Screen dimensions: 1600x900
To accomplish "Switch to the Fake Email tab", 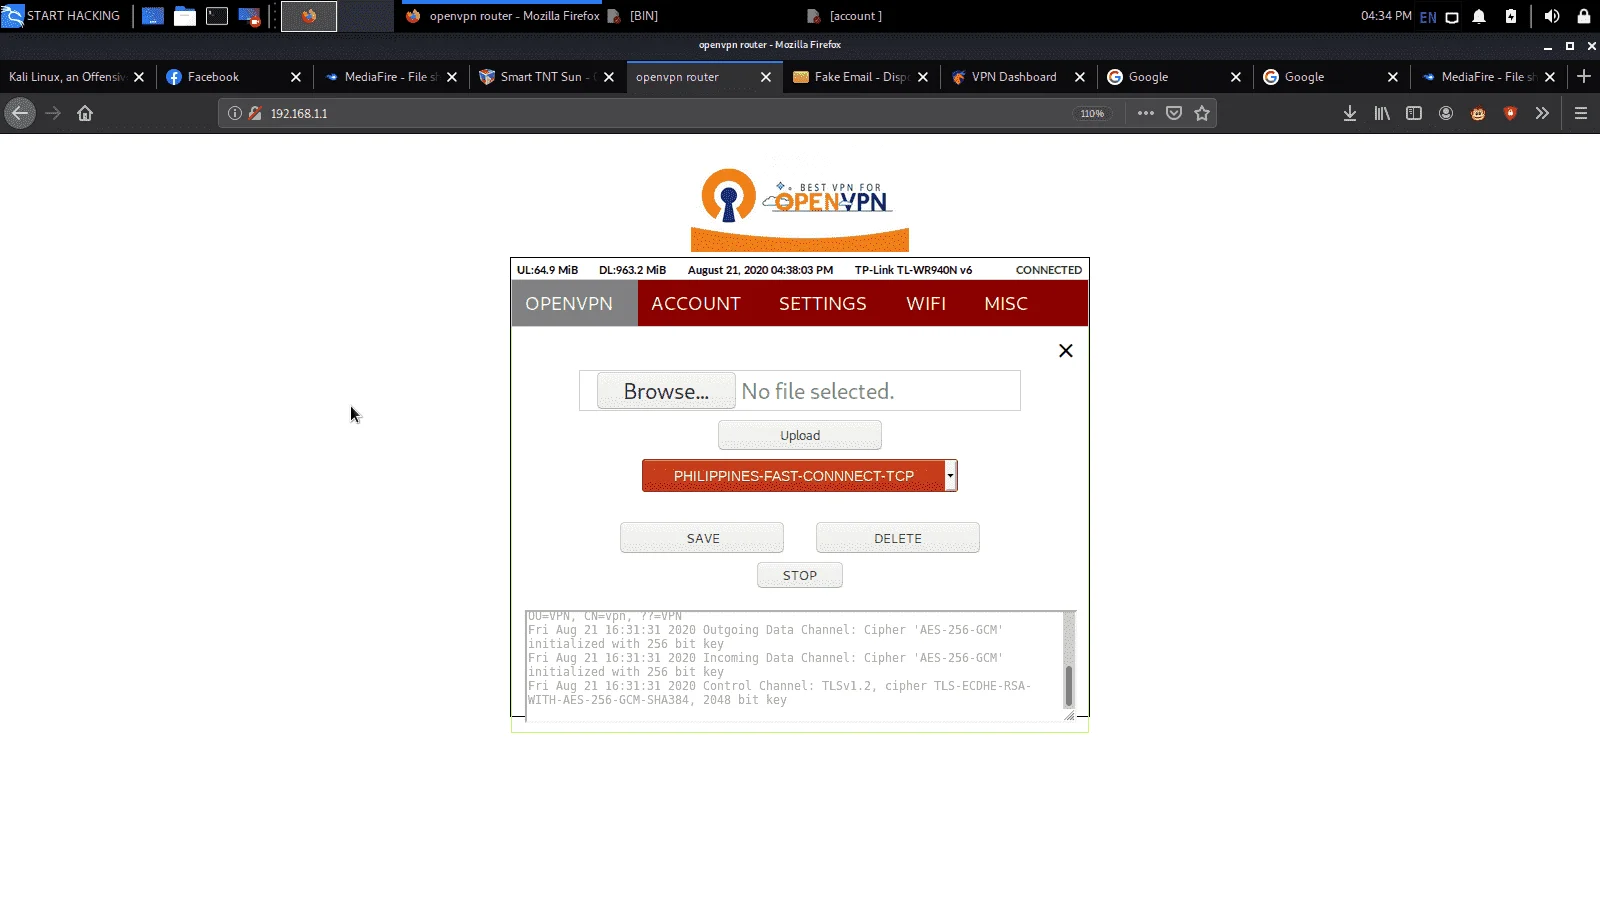I will coord(861,77).
